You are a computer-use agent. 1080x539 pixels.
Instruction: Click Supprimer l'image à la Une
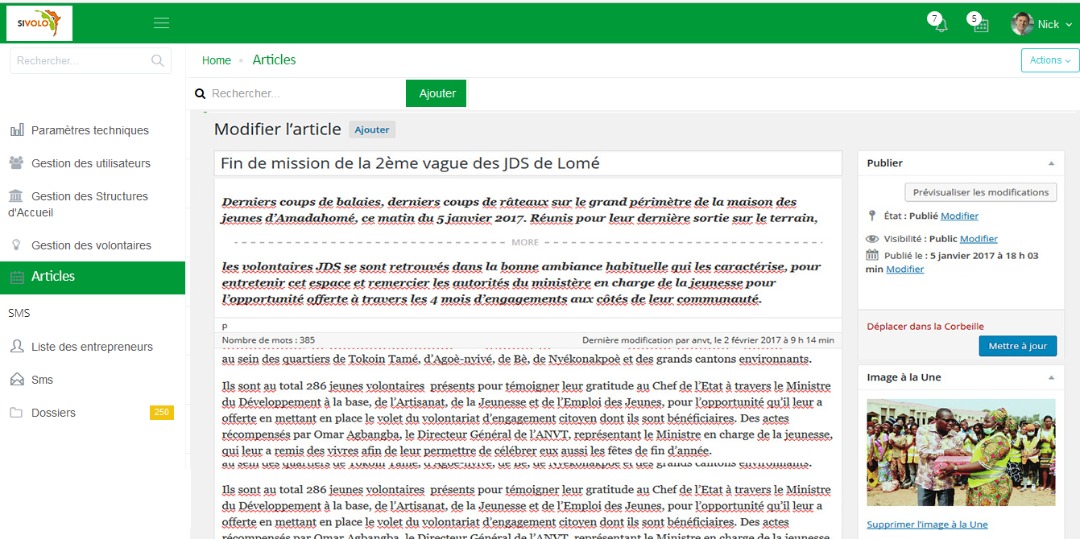[927, 525]
